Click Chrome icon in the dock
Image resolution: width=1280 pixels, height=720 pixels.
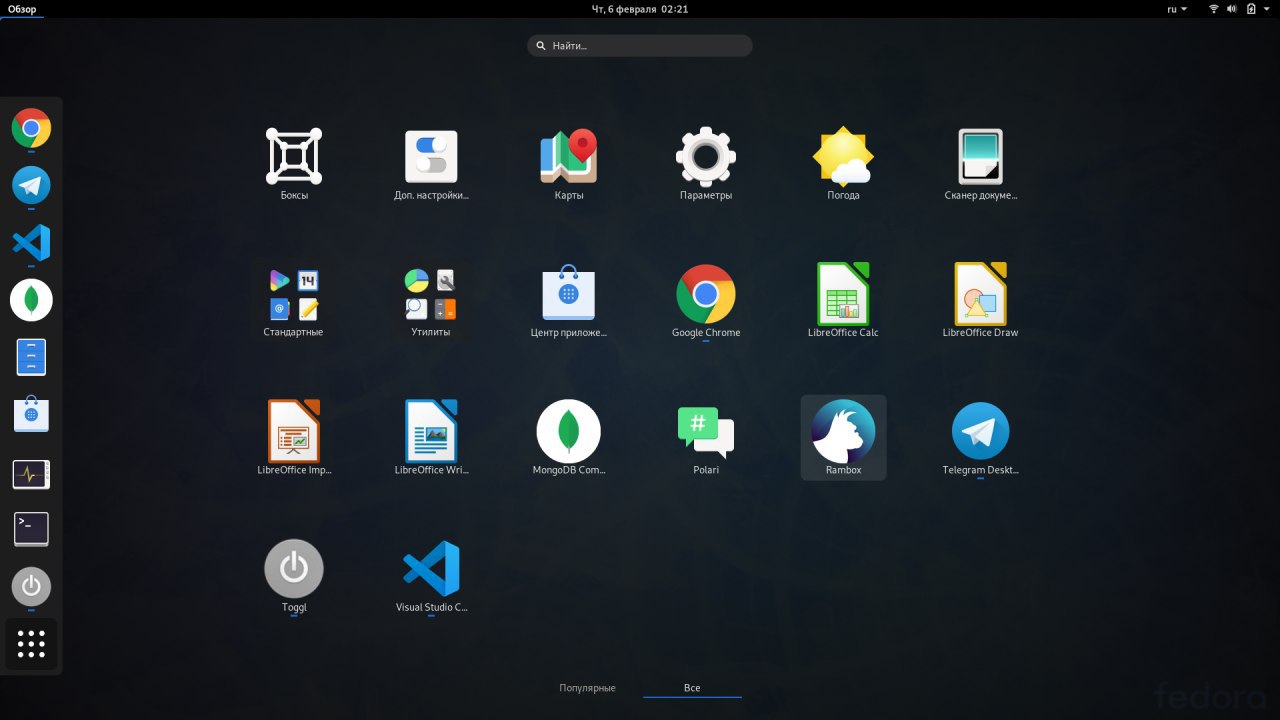click(31, 128)
